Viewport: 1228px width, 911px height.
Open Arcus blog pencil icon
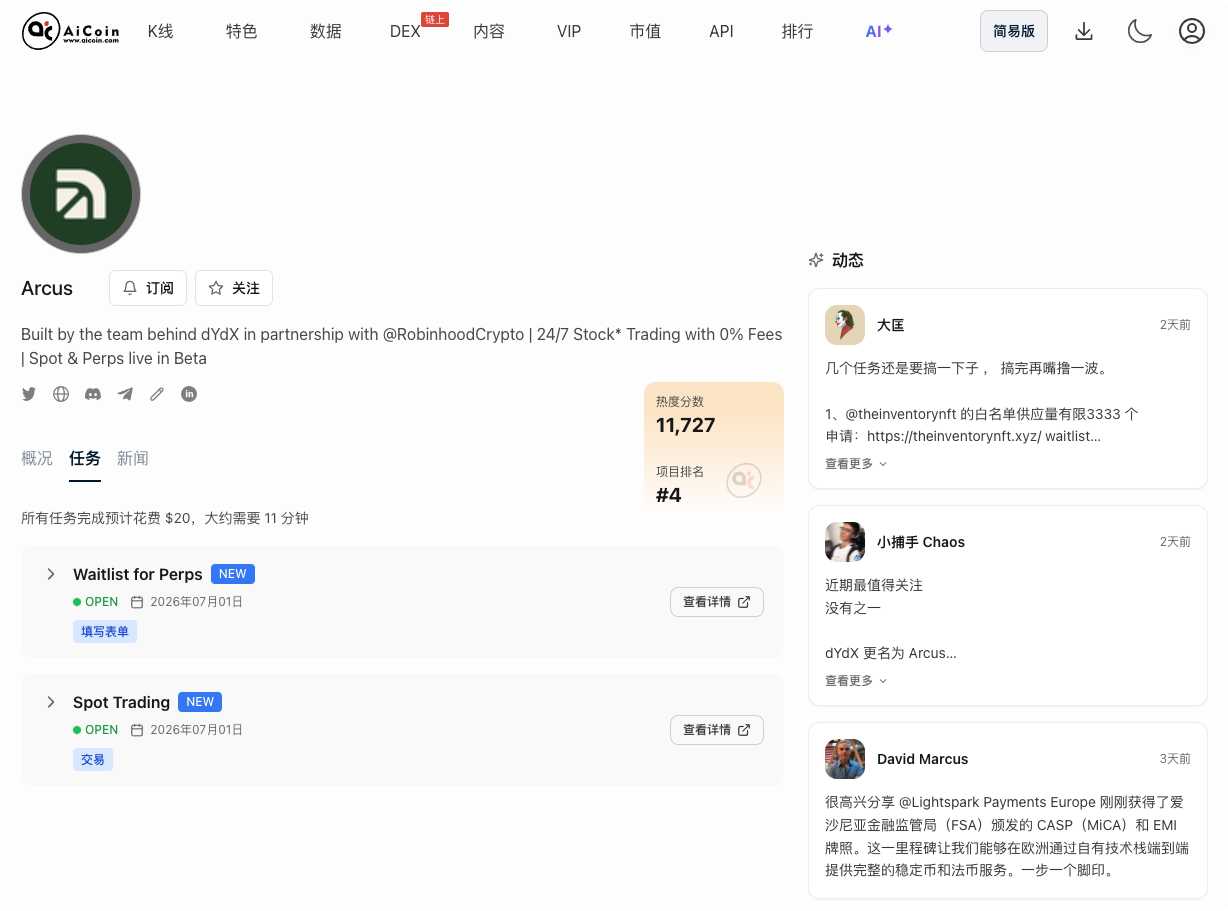point(157,394)
